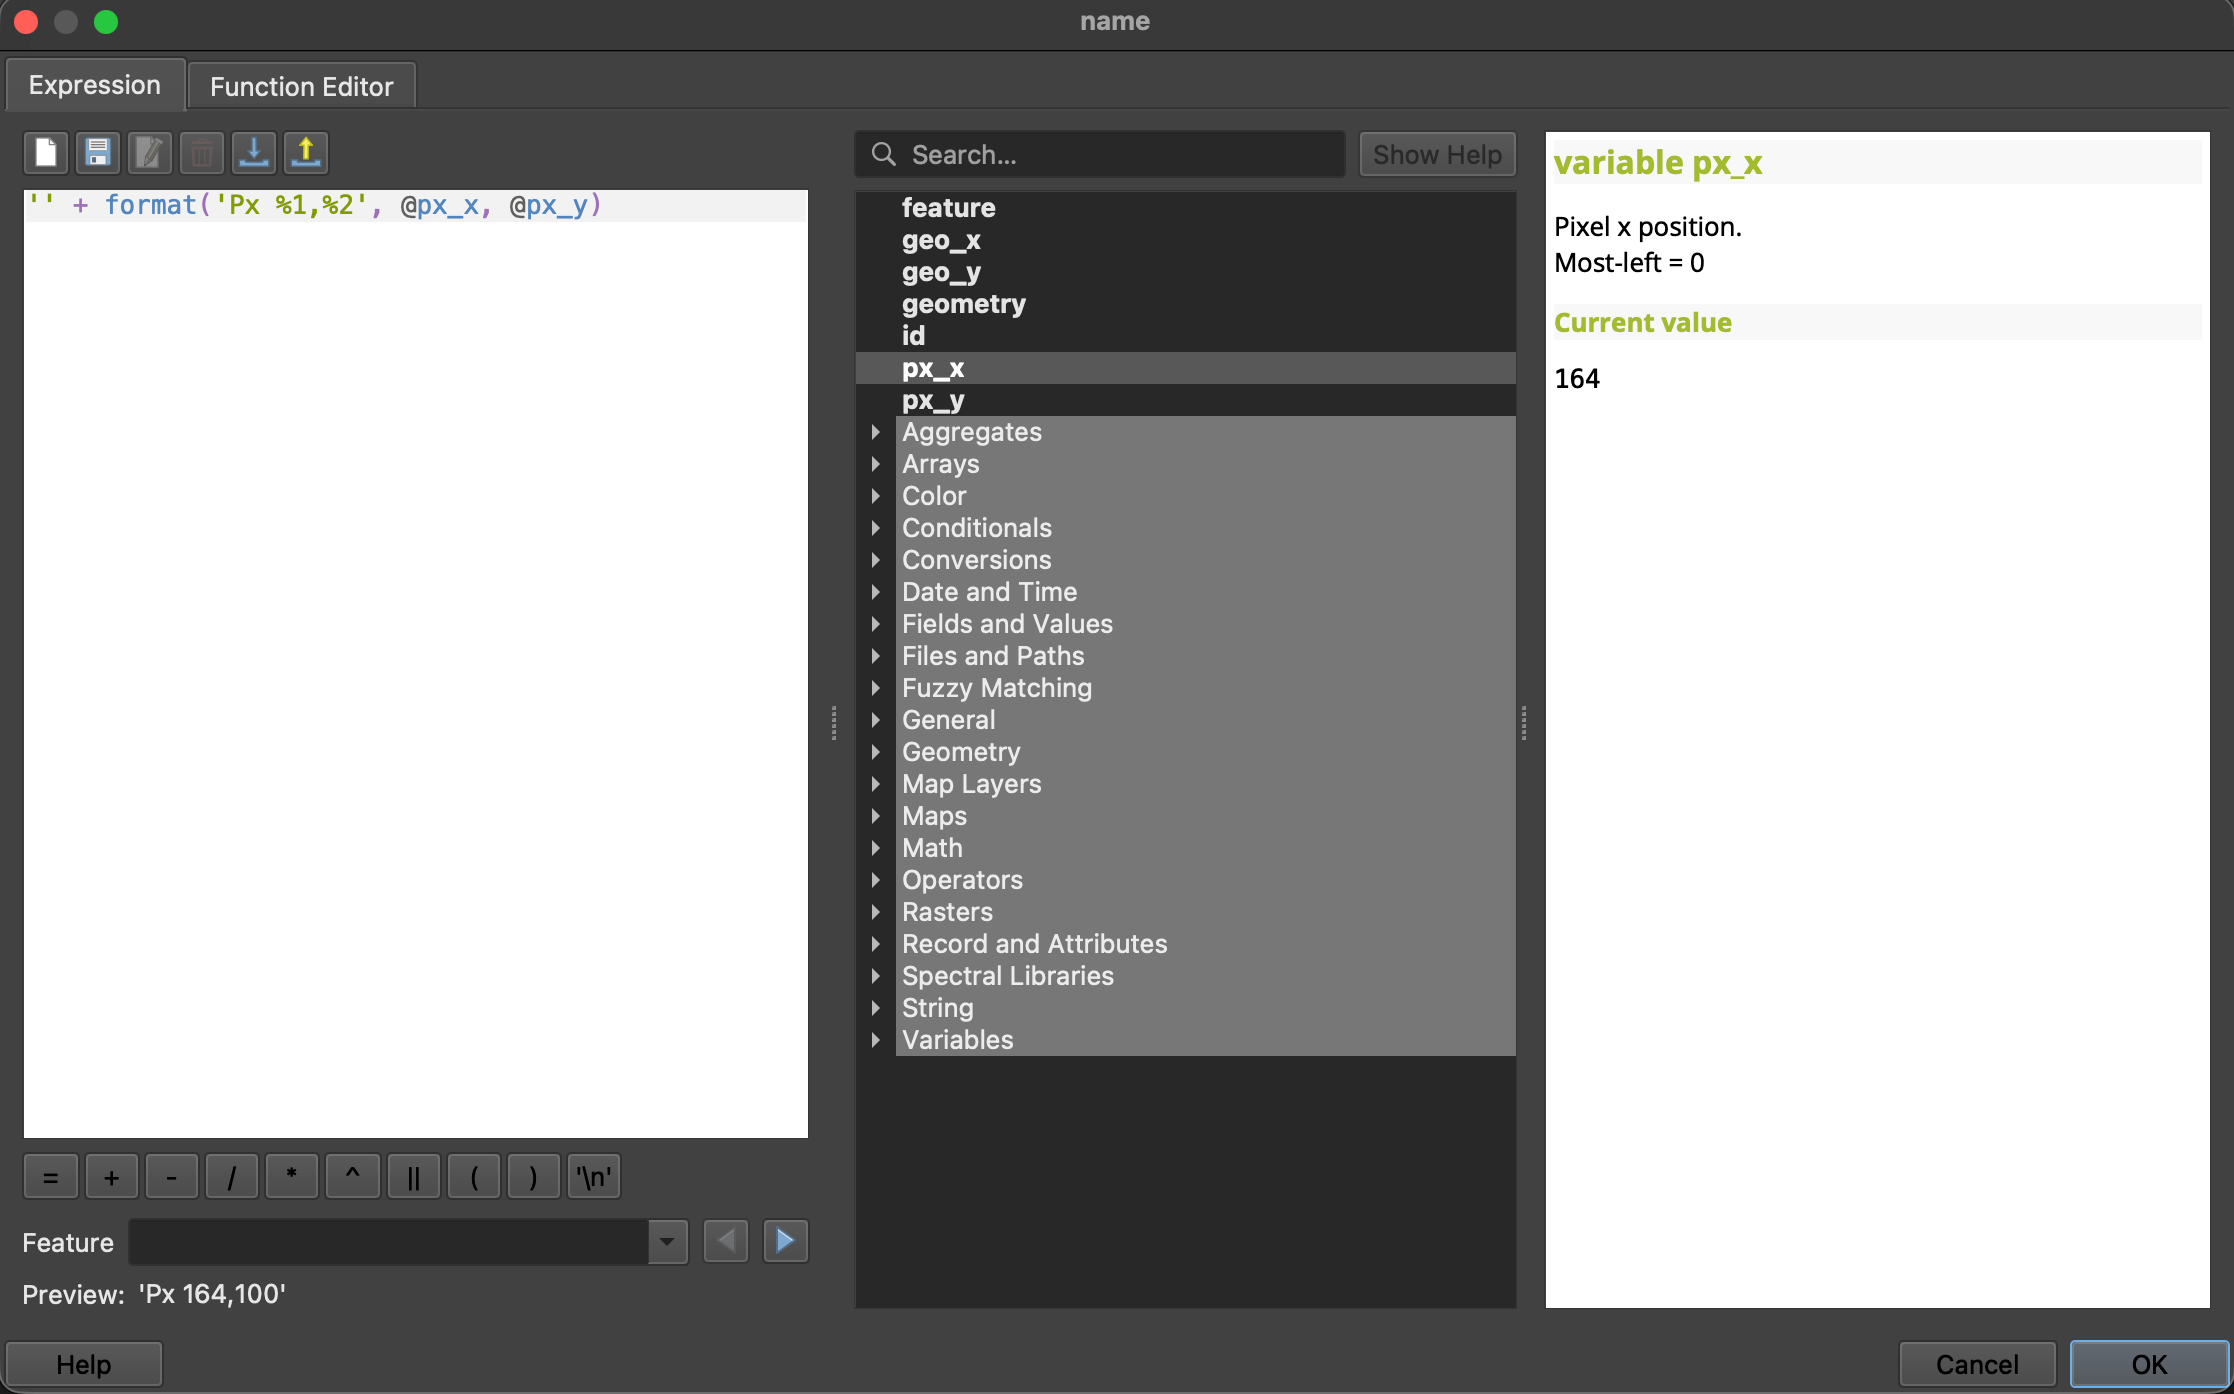
Task: Expand the Conversions group
Action: click(876, 560)
